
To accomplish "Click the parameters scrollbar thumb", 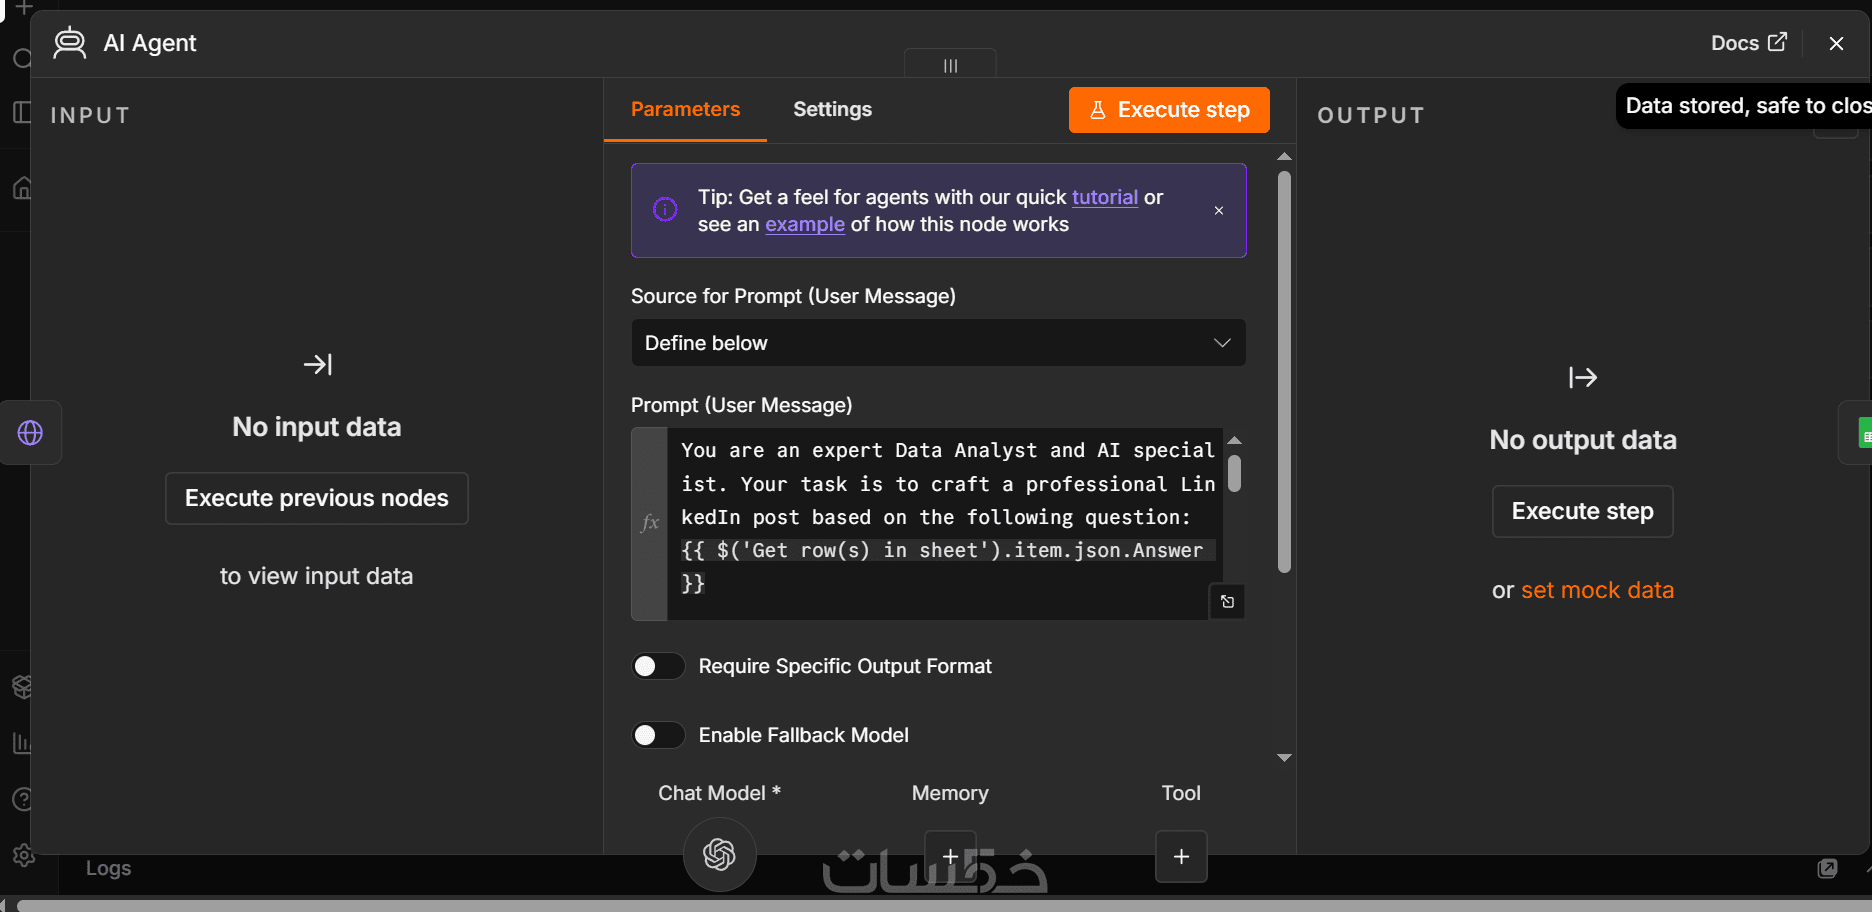I will [x=1285, y=372].
